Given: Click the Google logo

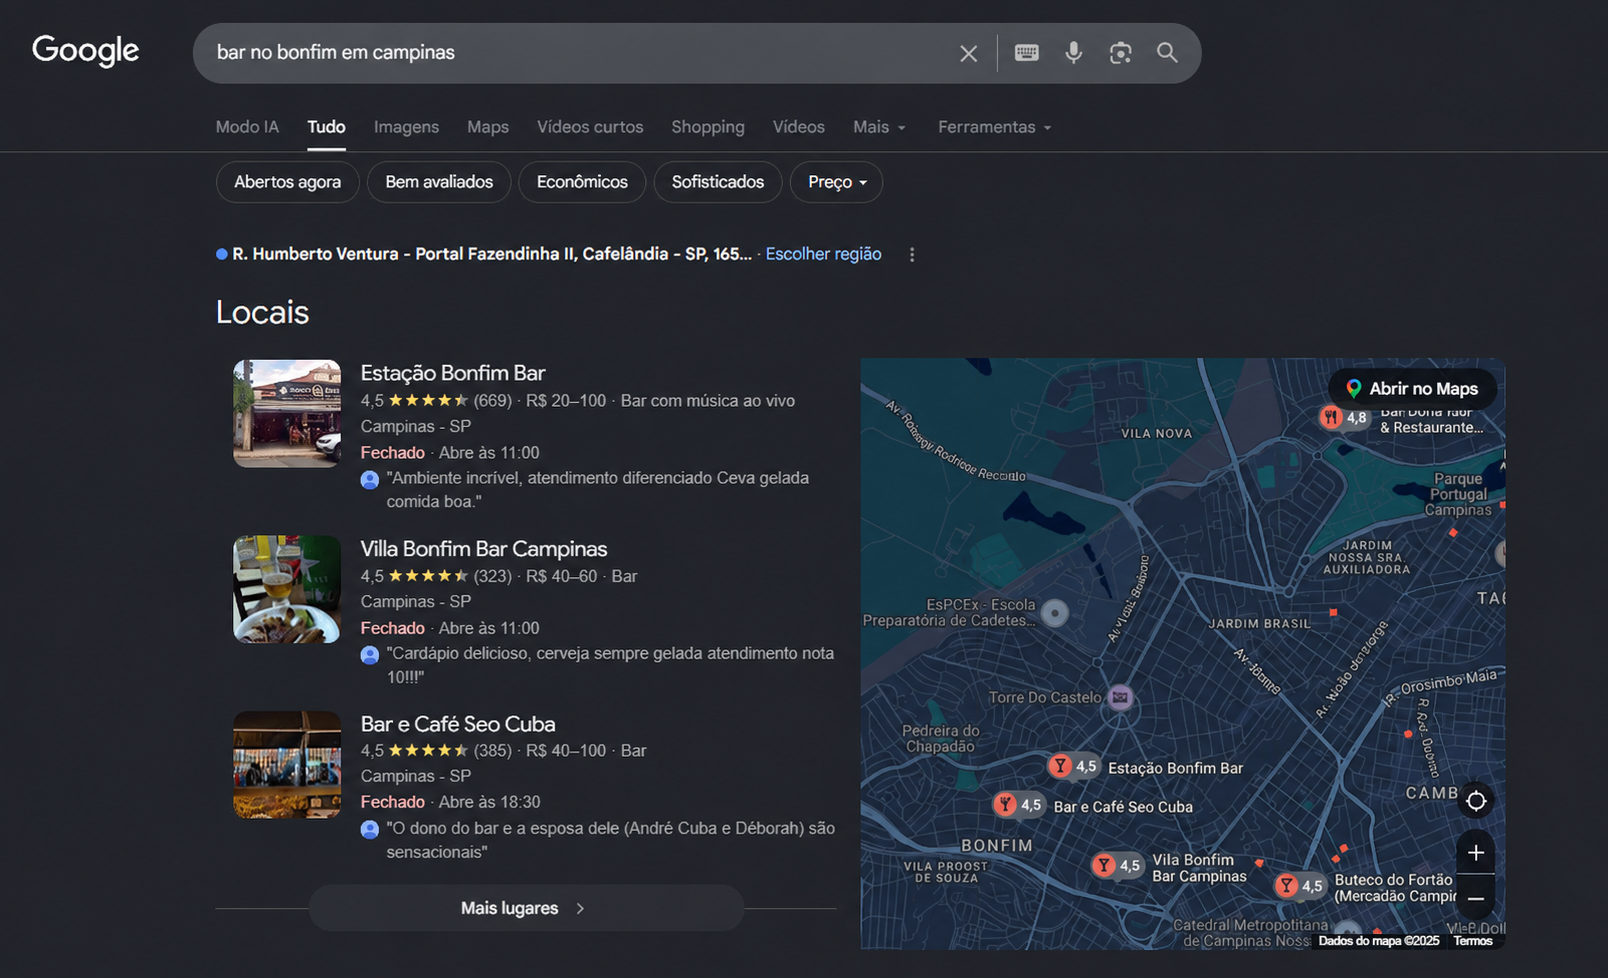Looking at the screenshot, I should click(x=85, y=50).
